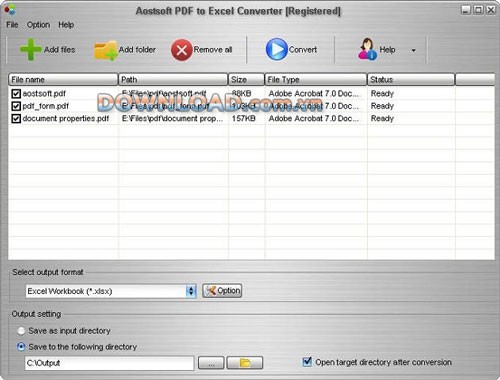
Task: Close the converter window
Action: (491, 10)
